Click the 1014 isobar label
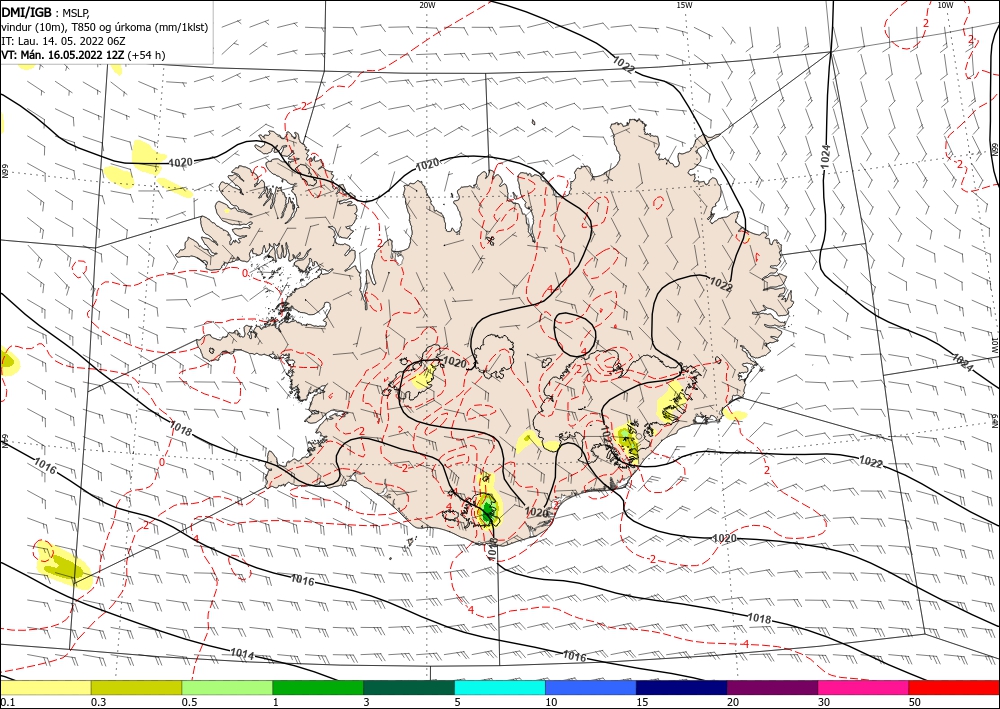 [x=242, y=655]
